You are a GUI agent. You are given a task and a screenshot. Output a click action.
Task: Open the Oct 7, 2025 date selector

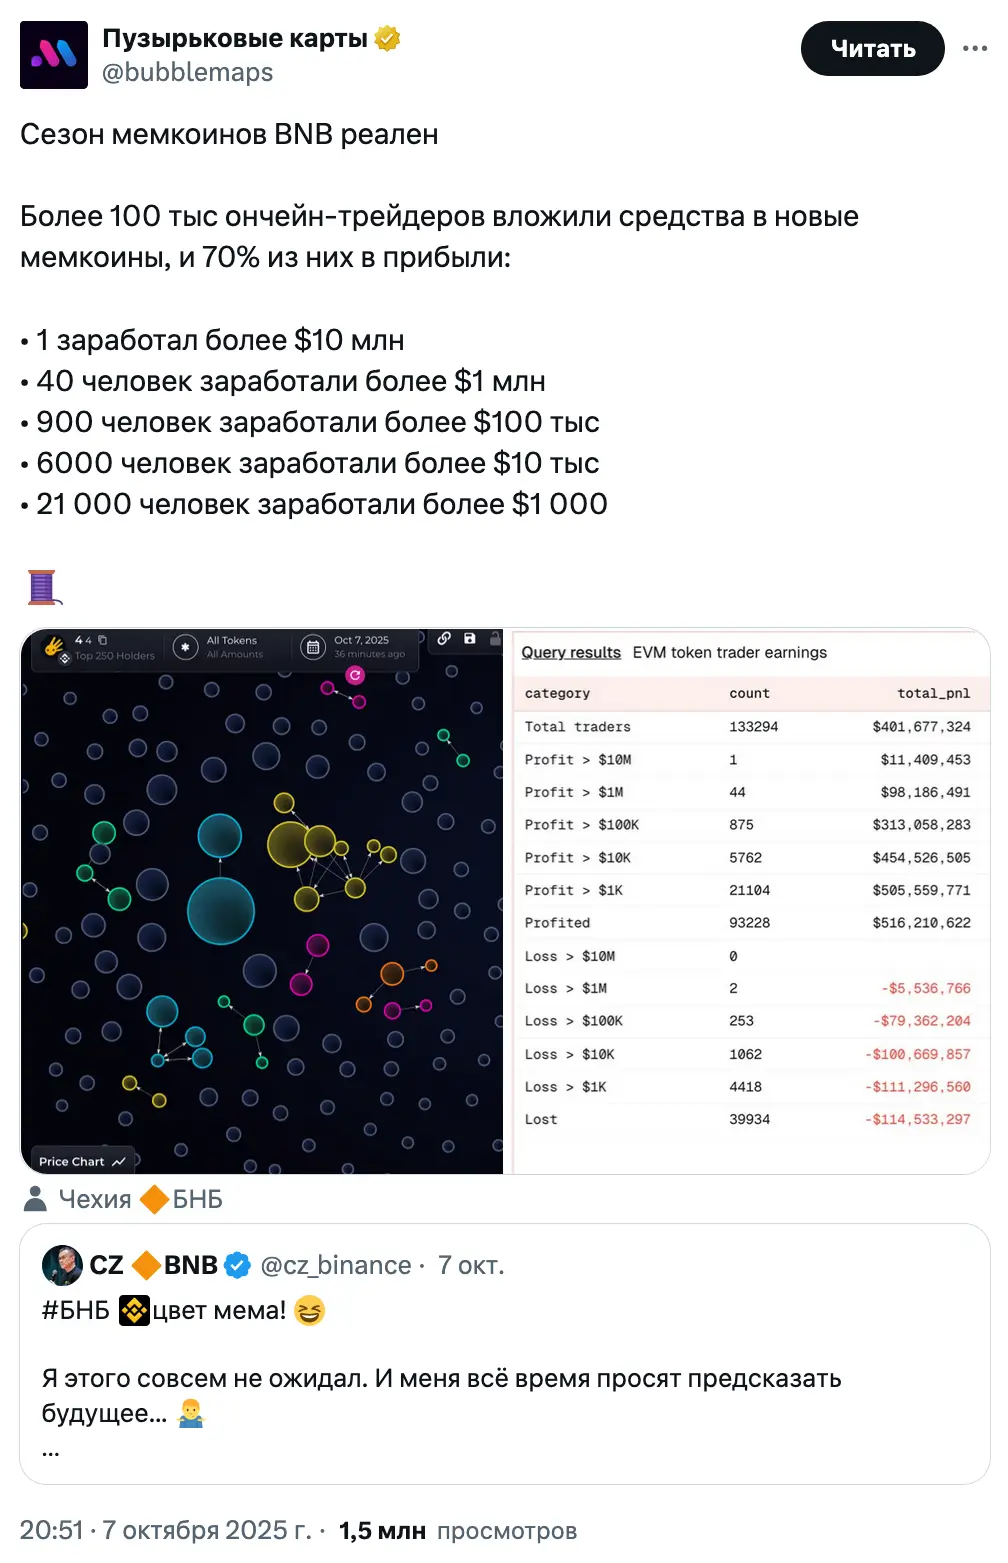click(367, 647)
